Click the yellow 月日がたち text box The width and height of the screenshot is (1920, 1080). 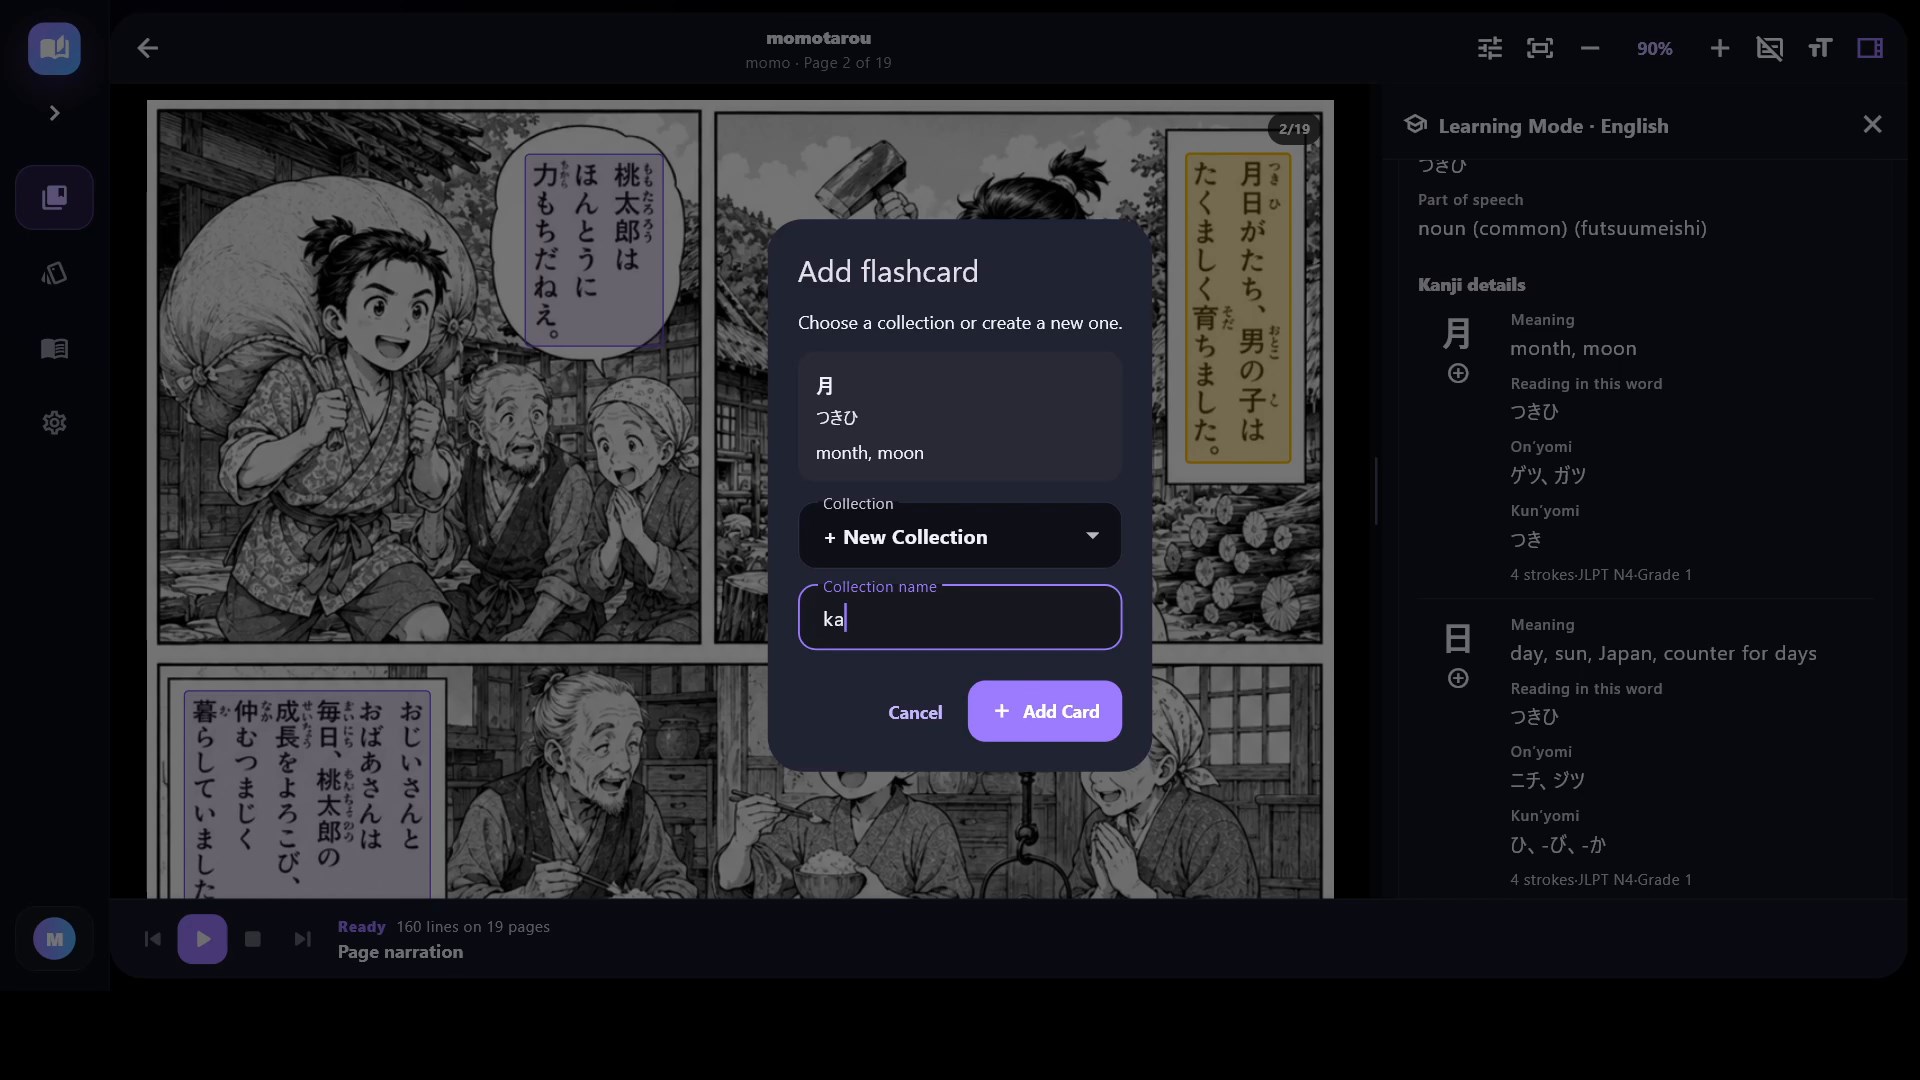coord(1238,308)
